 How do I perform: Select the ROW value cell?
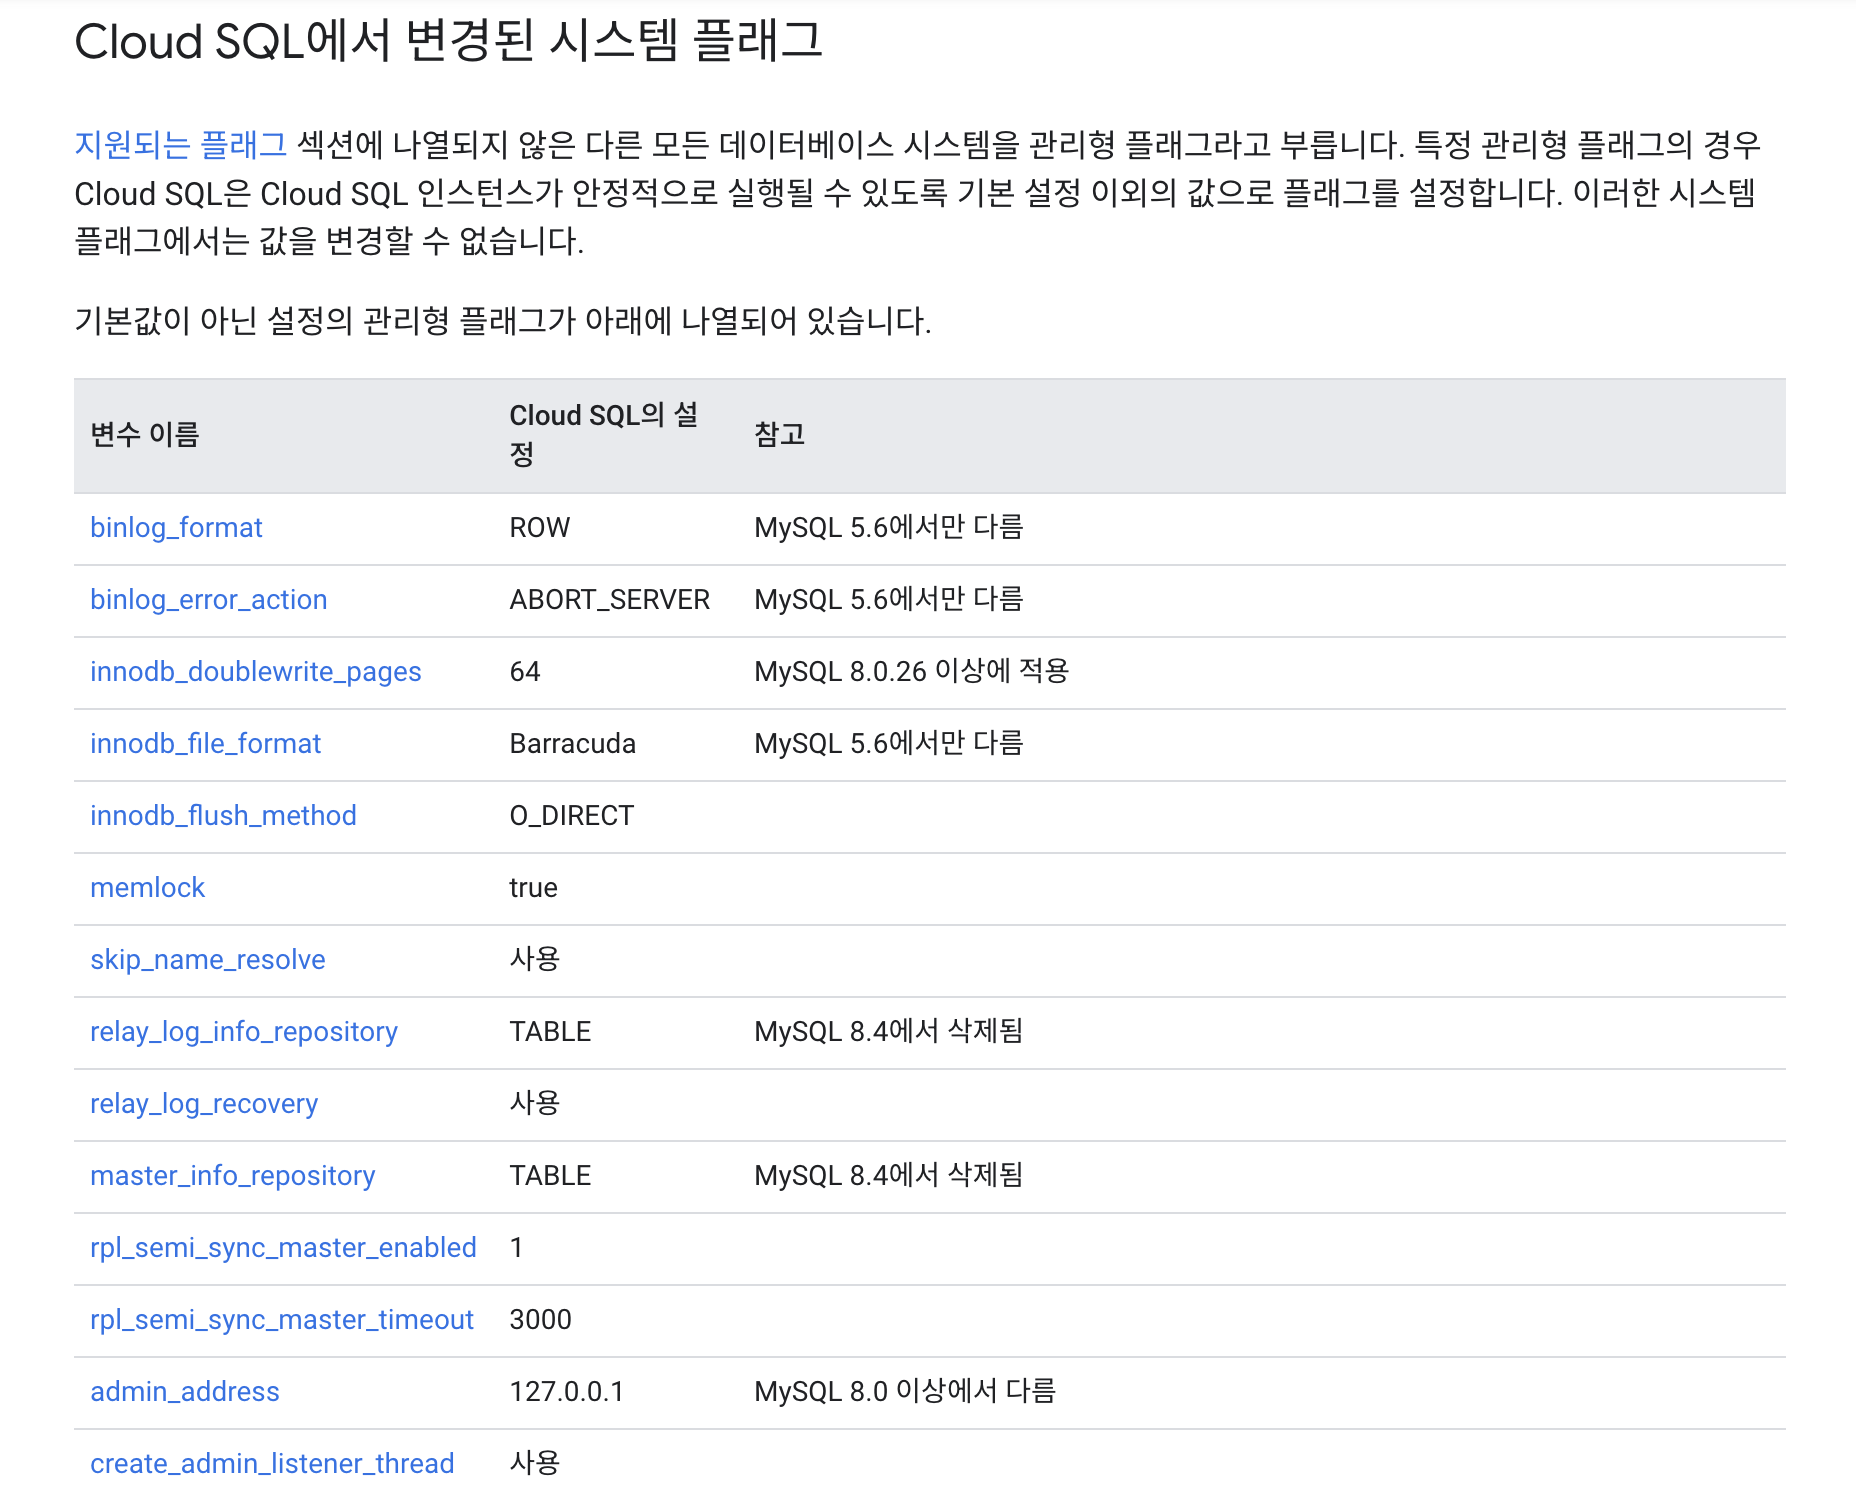(540, 528)
